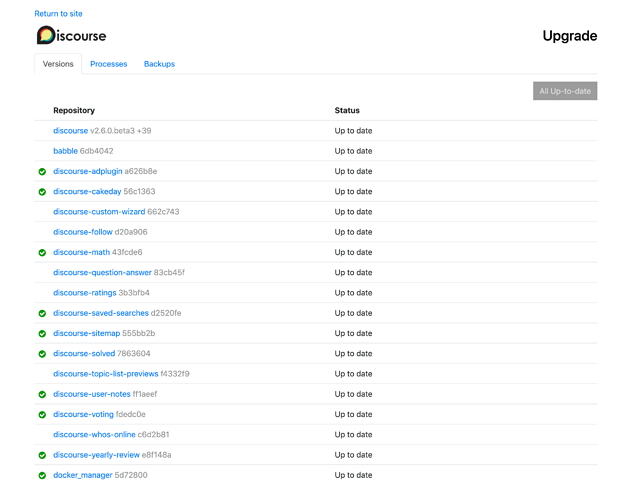Select docker_manager commit hash 5d72800

pos(131,475)
